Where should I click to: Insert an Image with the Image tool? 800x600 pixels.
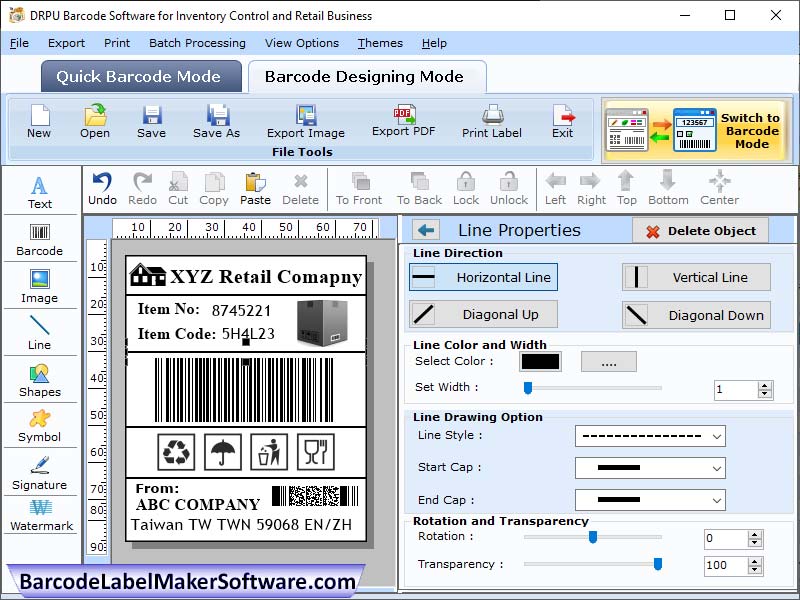click(x=40, y=287)
